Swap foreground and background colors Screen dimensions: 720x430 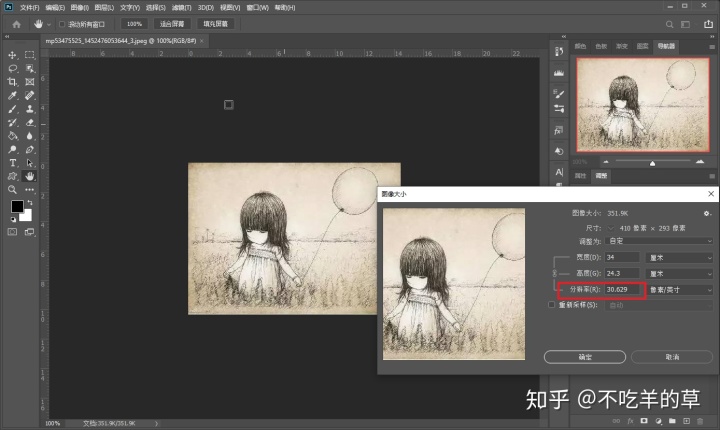[x=30, y=202]
